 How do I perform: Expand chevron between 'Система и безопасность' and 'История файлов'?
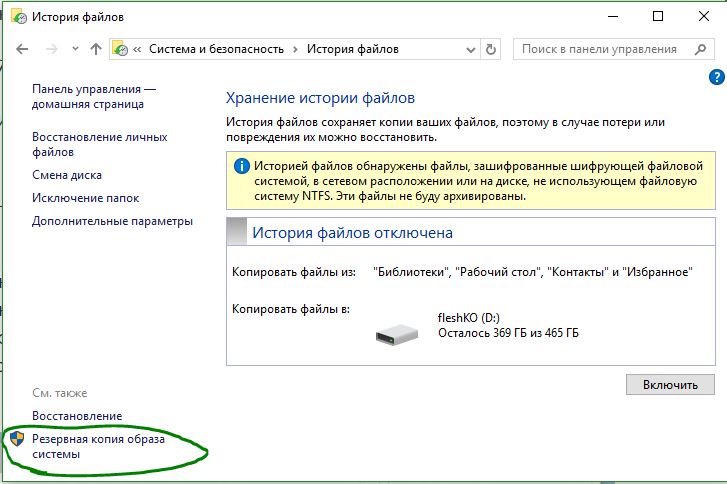pos(295,49)
